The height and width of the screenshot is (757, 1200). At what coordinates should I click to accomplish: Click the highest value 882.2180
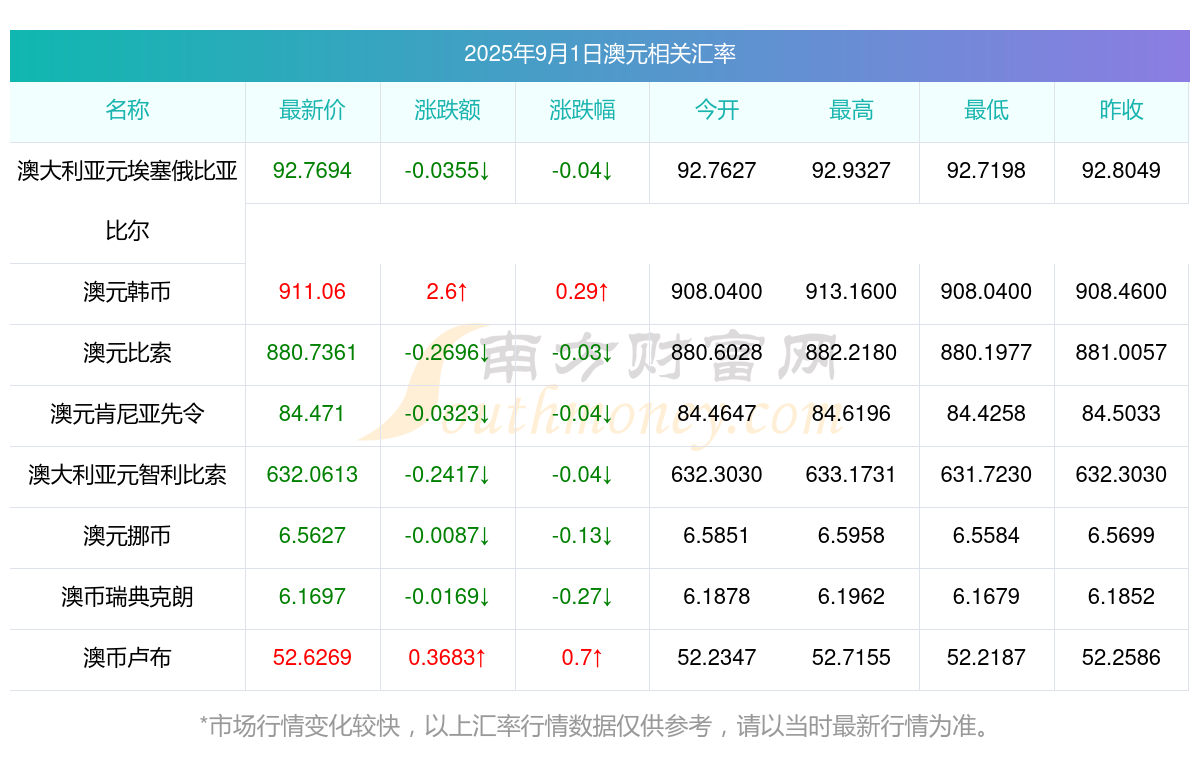click(851, 353)
